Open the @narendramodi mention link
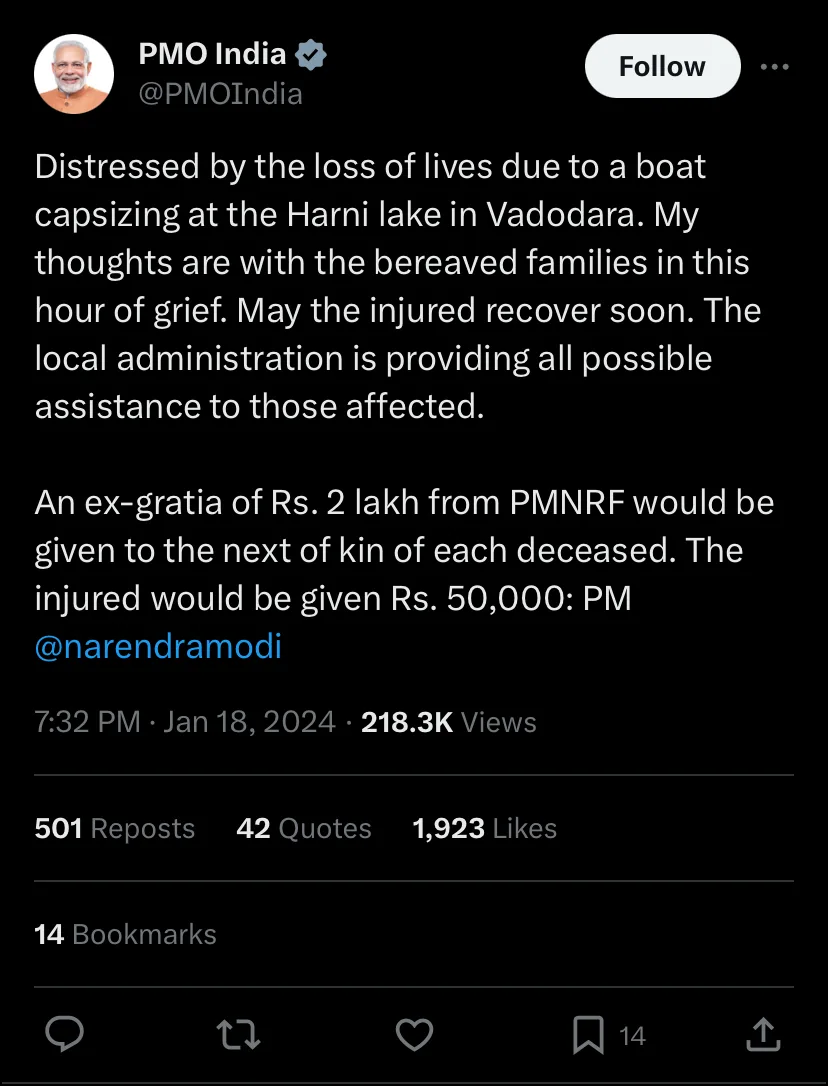This screenshot has height=1086, width=828. pyautogui.click(x=158, y=646)
